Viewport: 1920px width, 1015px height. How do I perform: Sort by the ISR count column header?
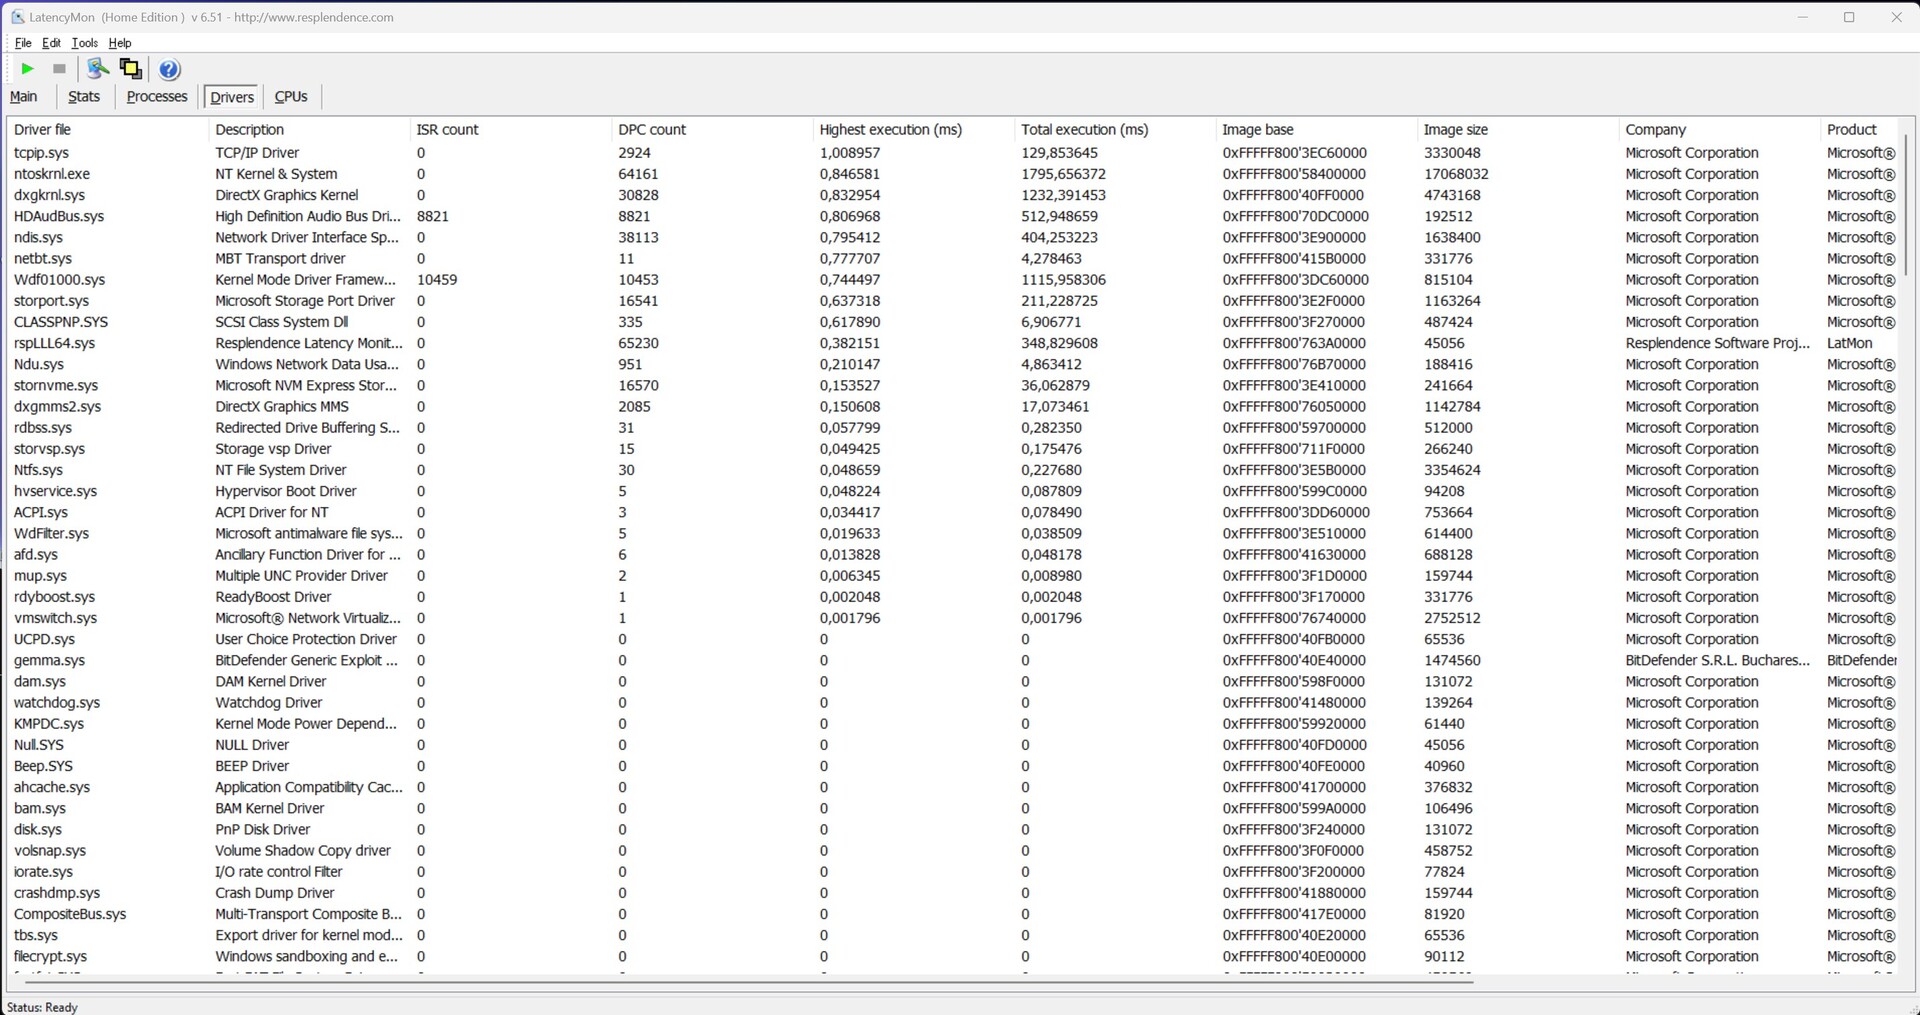[x=447, y=130]
